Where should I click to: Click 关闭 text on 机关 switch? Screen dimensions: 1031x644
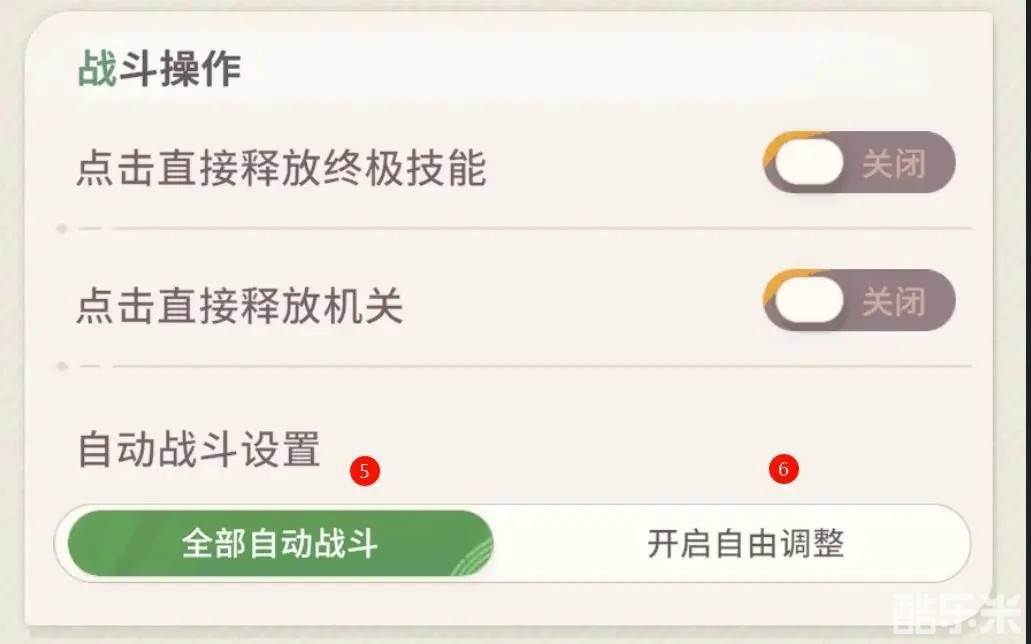tap(894, 301)
